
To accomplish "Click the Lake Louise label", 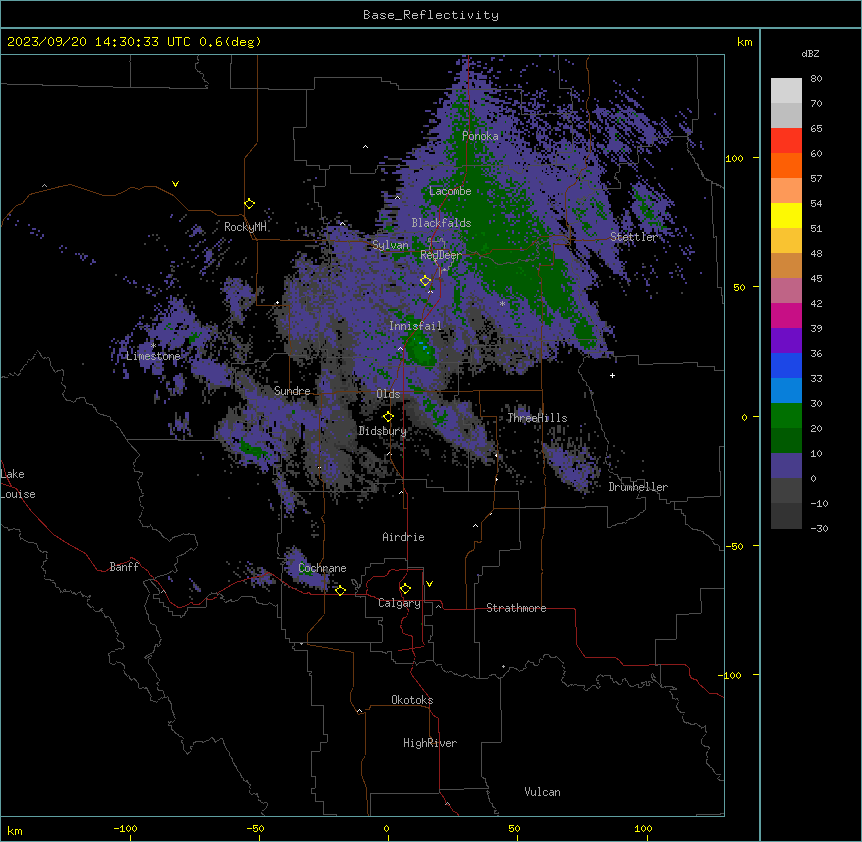I will coord(18,484).
